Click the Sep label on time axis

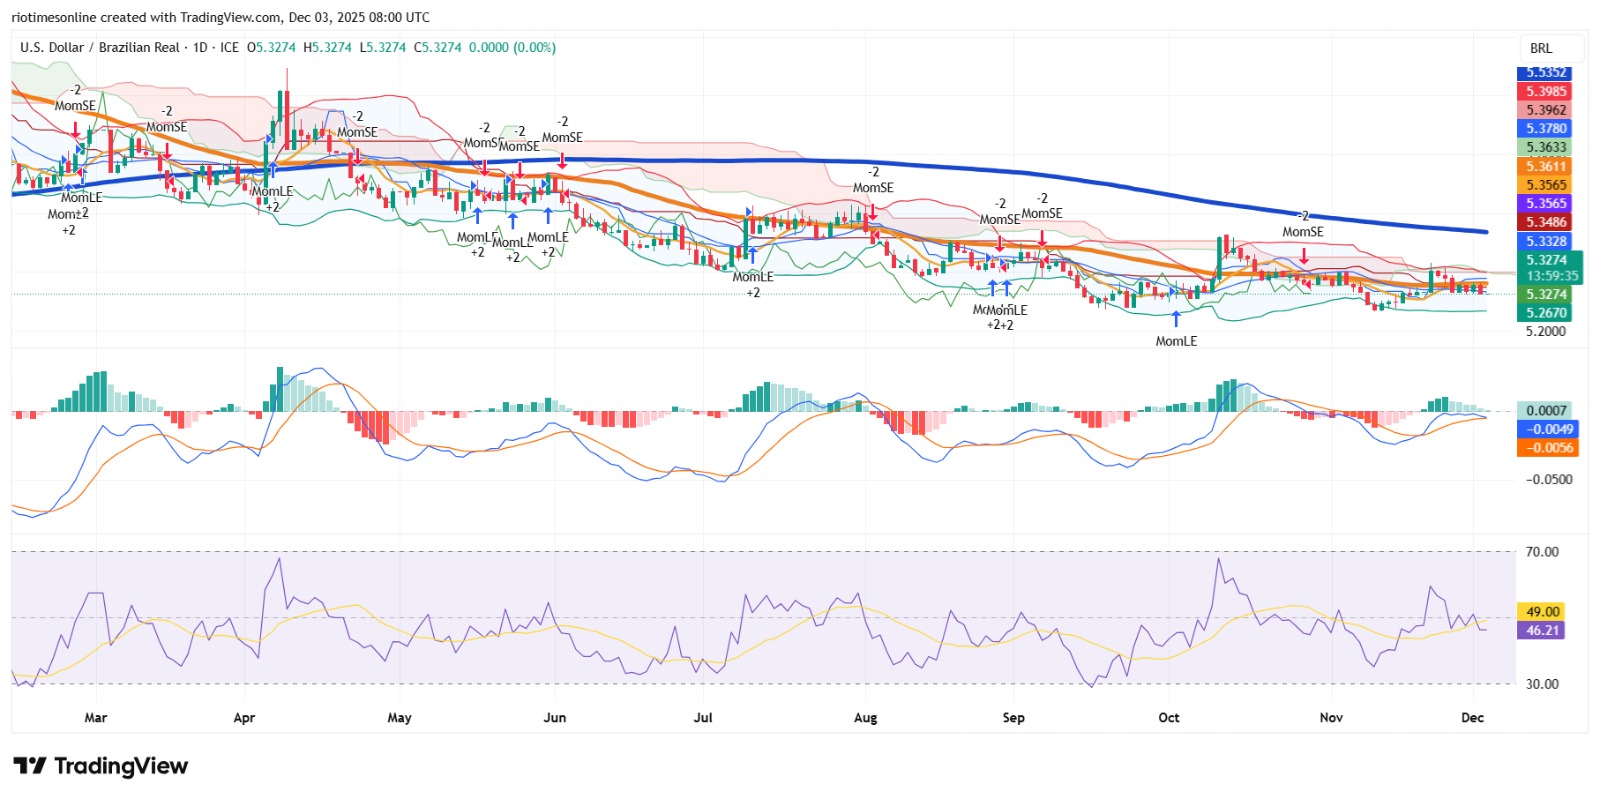pyautogui.click(x=1013, y=718)
